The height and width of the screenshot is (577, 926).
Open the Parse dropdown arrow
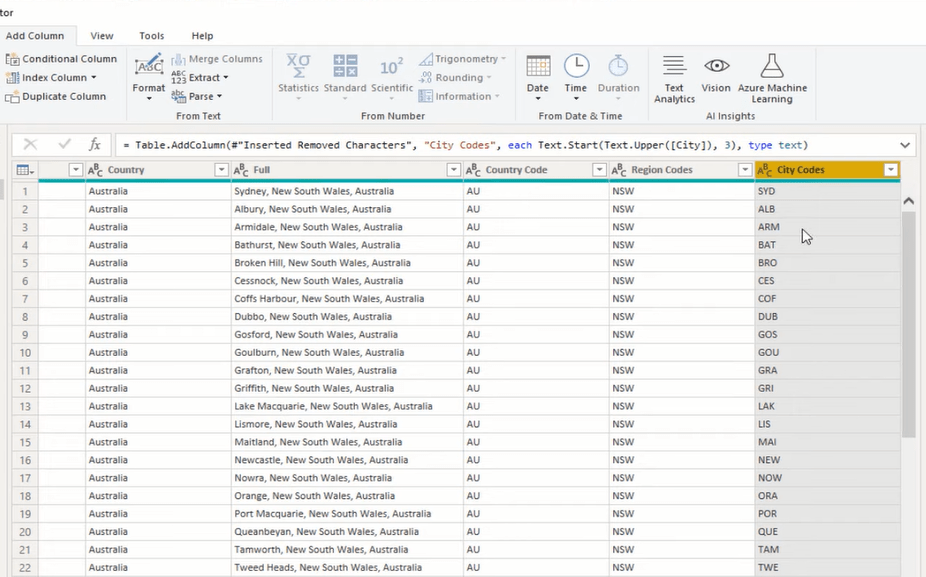pos(219,97)
